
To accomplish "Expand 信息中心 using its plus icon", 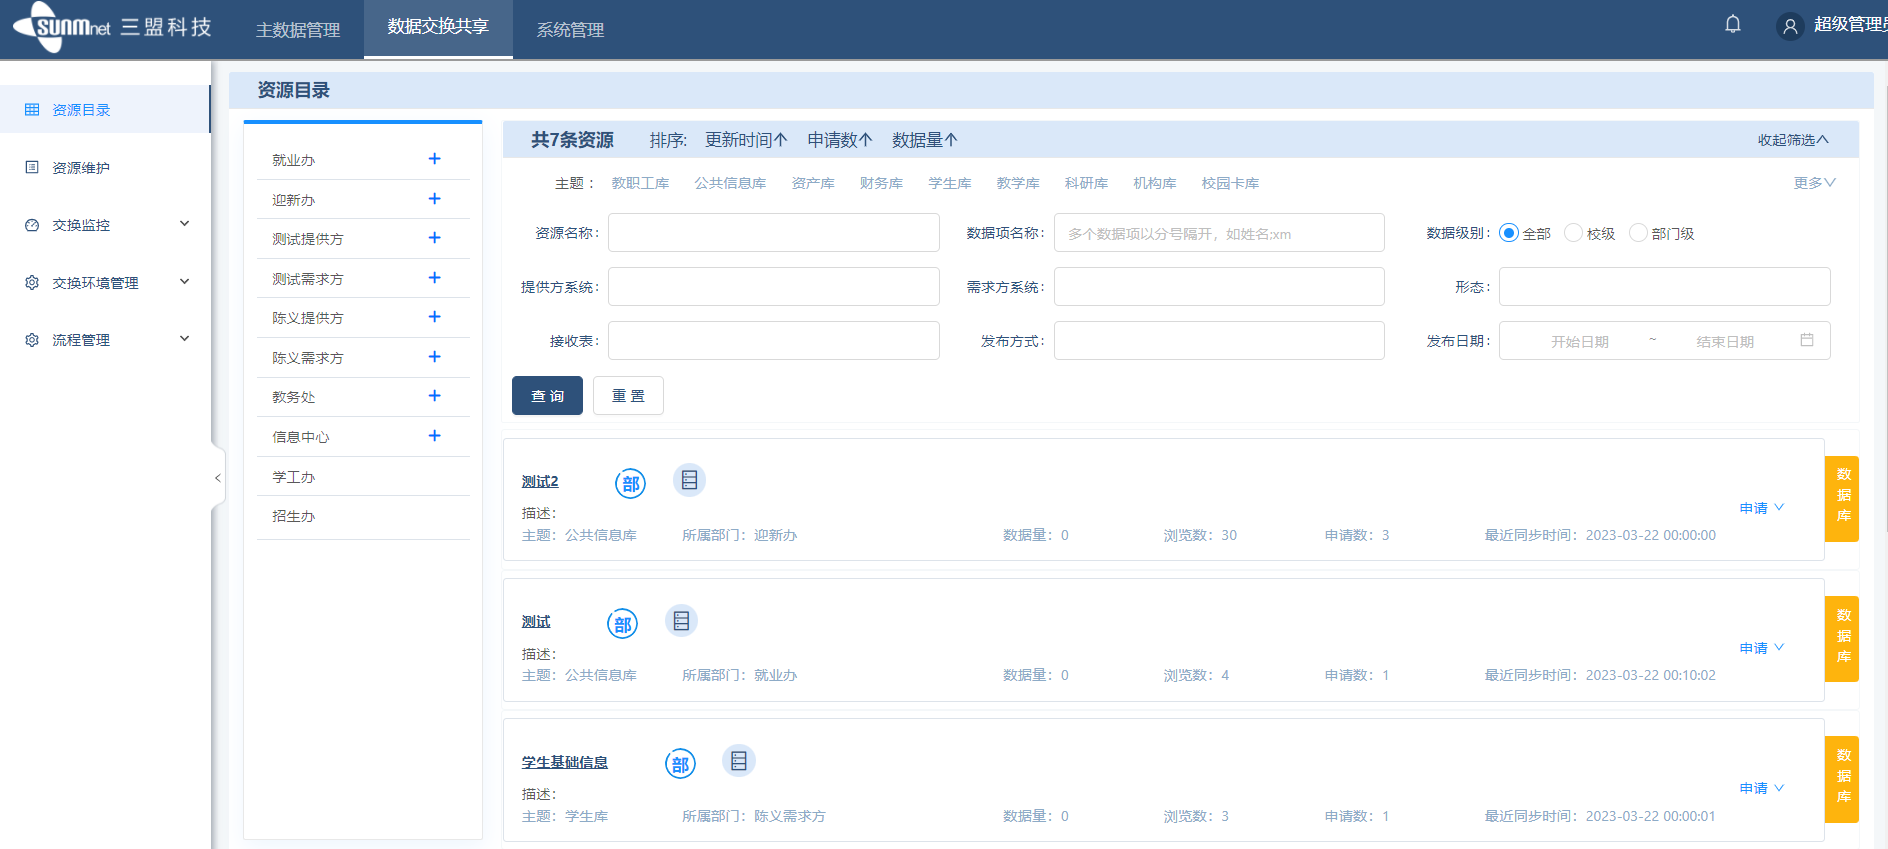I will [434, 436].
